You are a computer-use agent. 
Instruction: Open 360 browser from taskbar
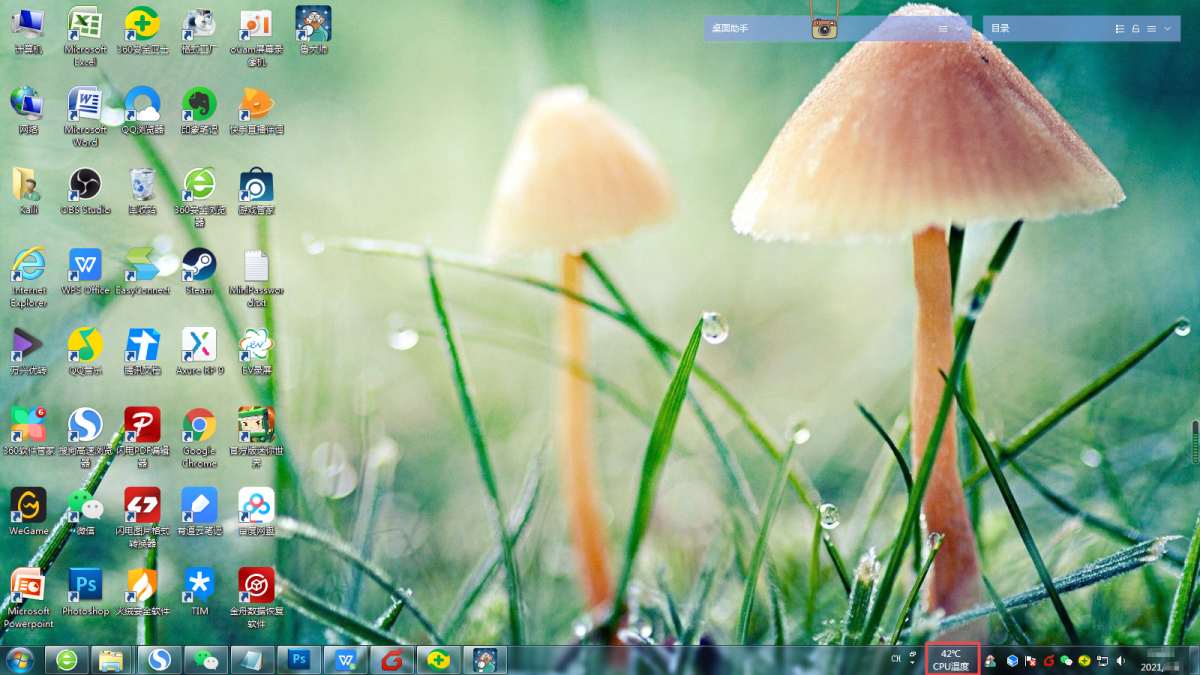(67, 660)
